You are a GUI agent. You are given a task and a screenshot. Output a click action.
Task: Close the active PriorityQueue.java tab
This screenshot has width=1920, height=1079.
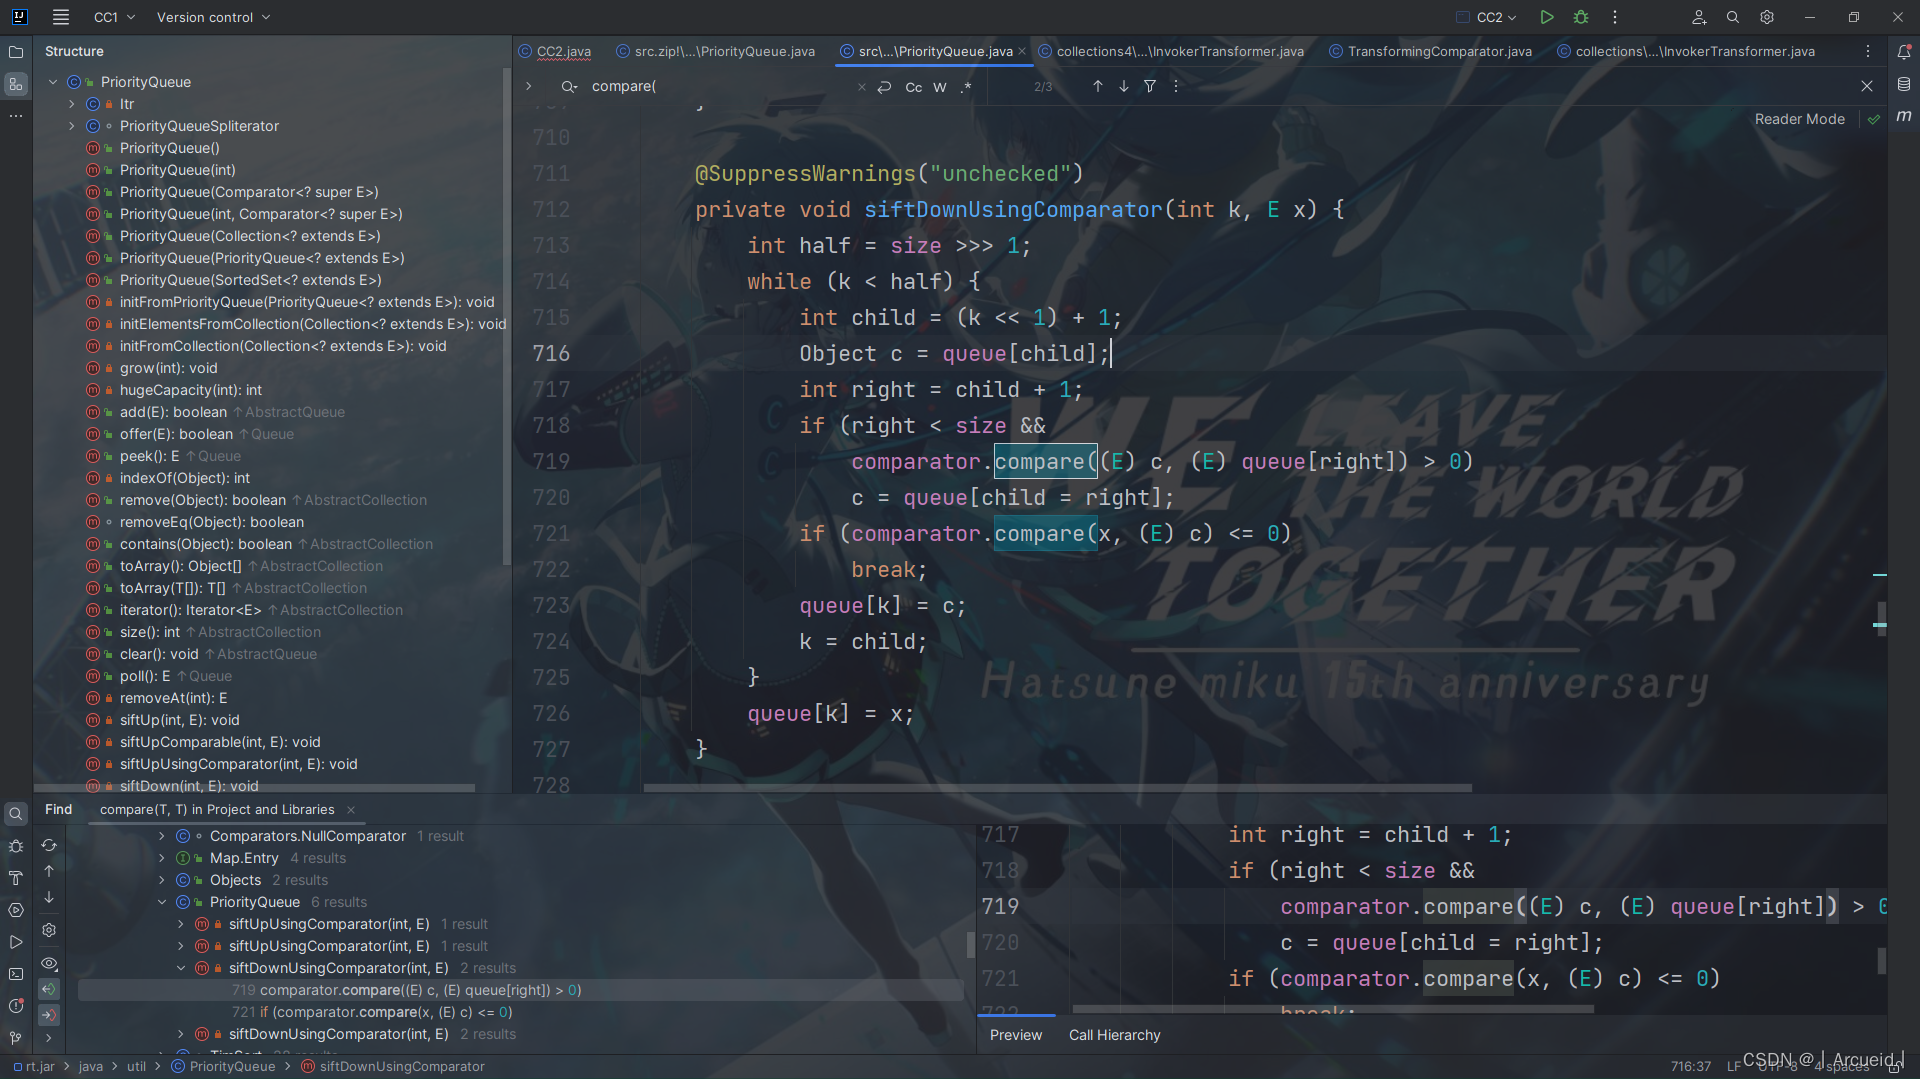(1022, 51)
